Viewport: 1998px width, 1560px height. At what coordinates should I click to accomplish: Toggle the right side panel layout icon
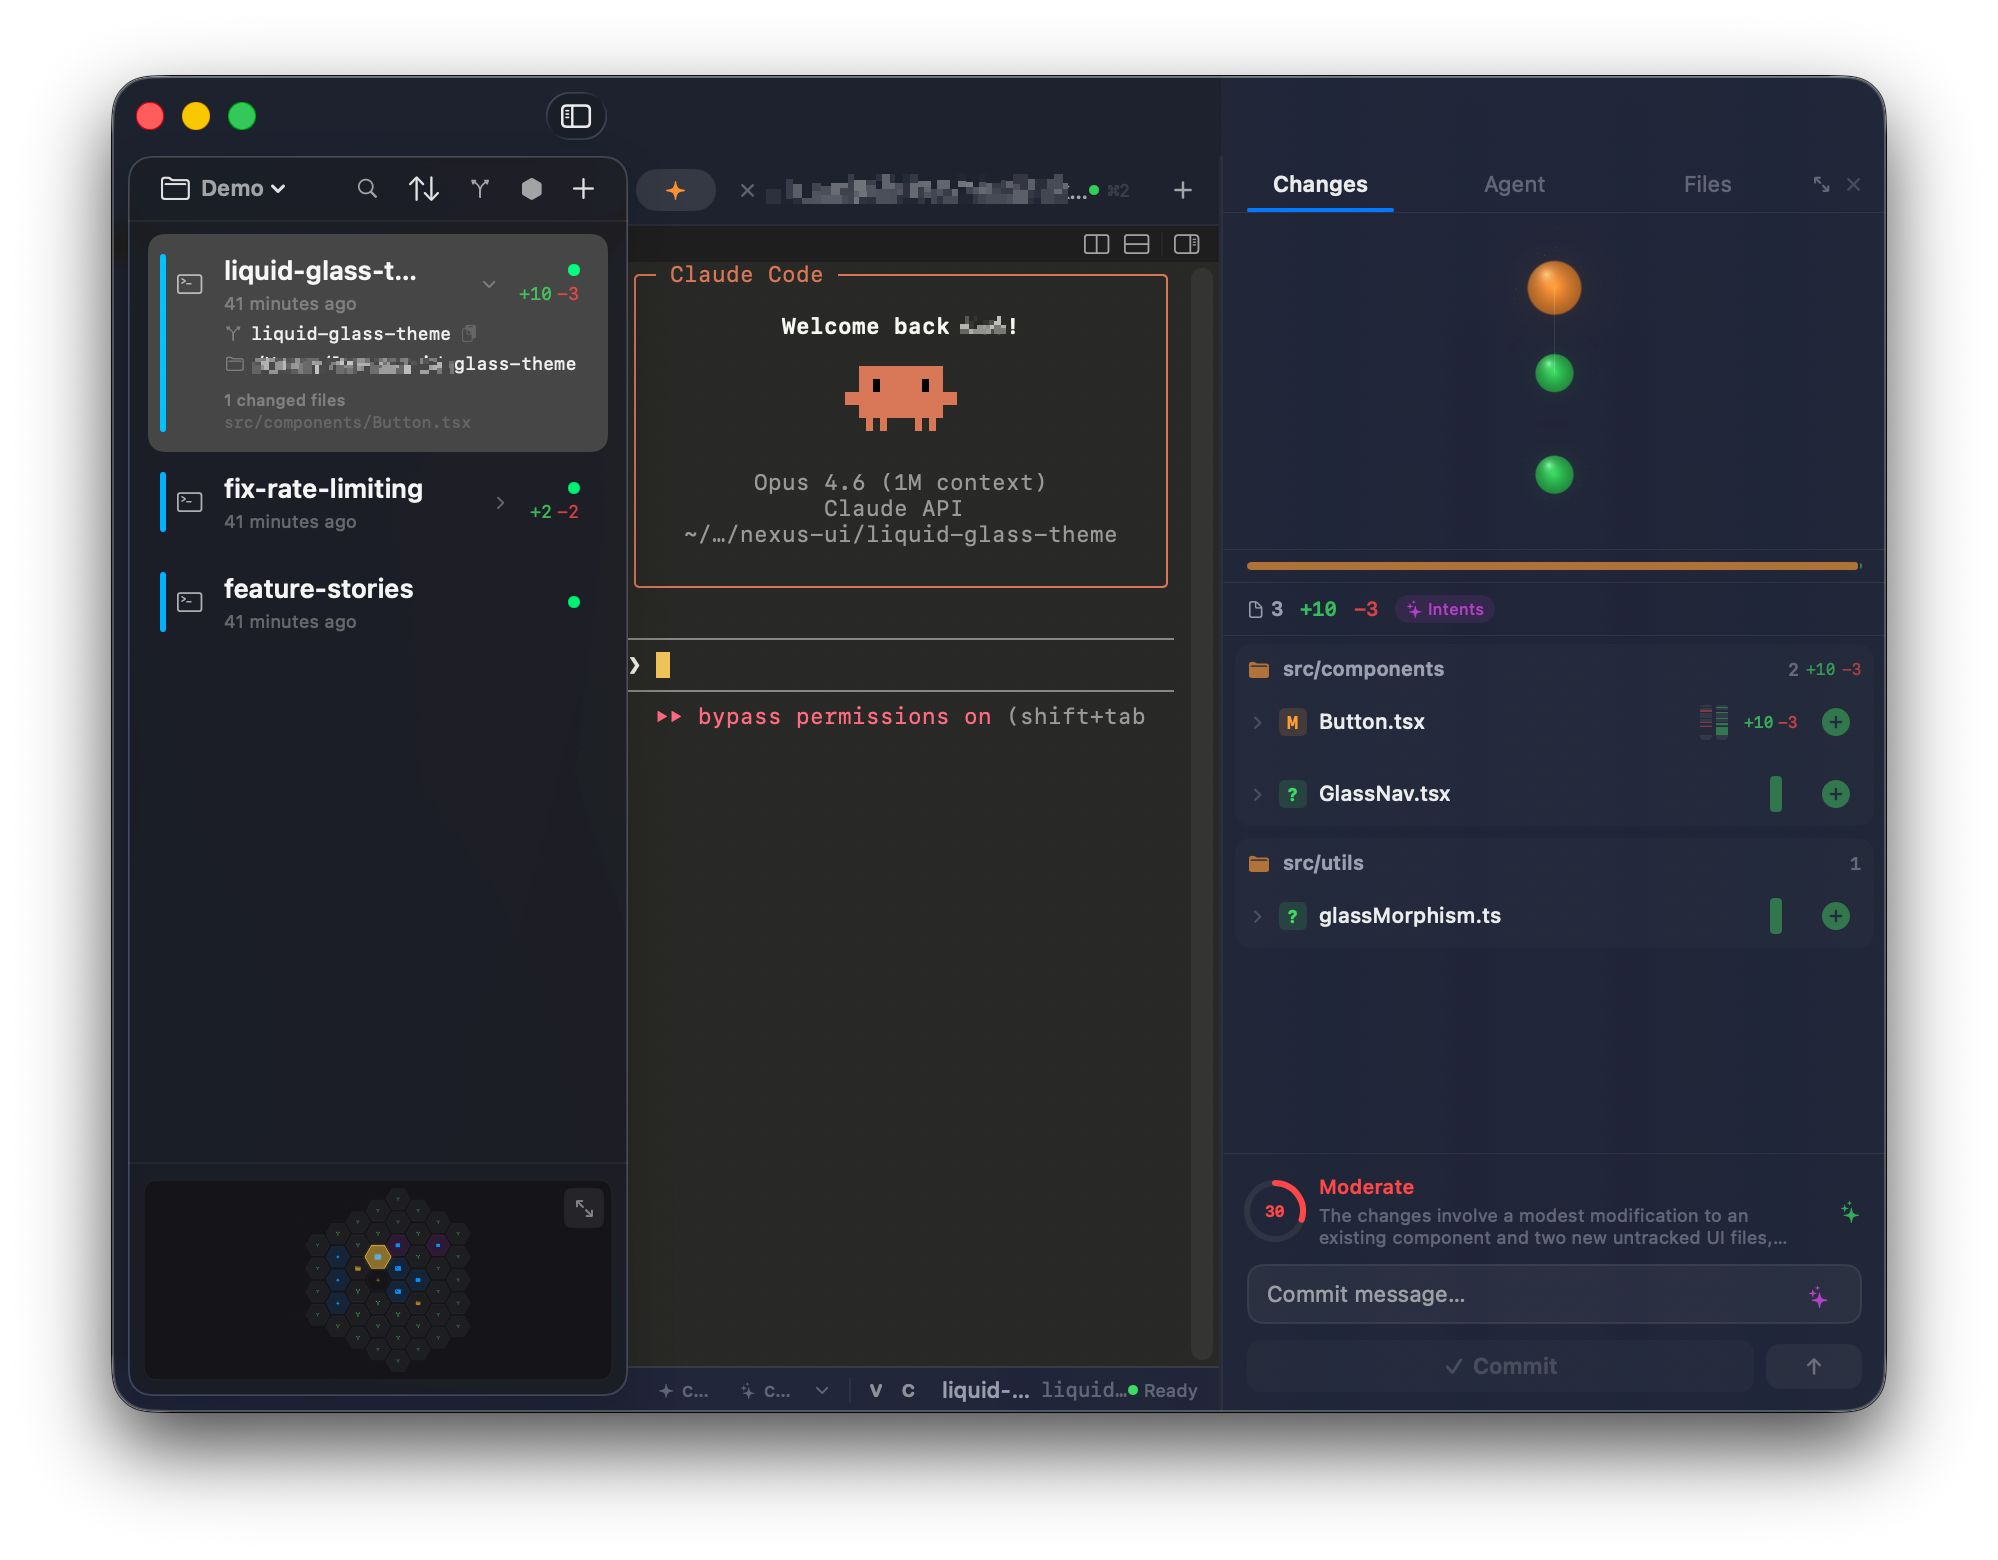tap(1187, 244)
